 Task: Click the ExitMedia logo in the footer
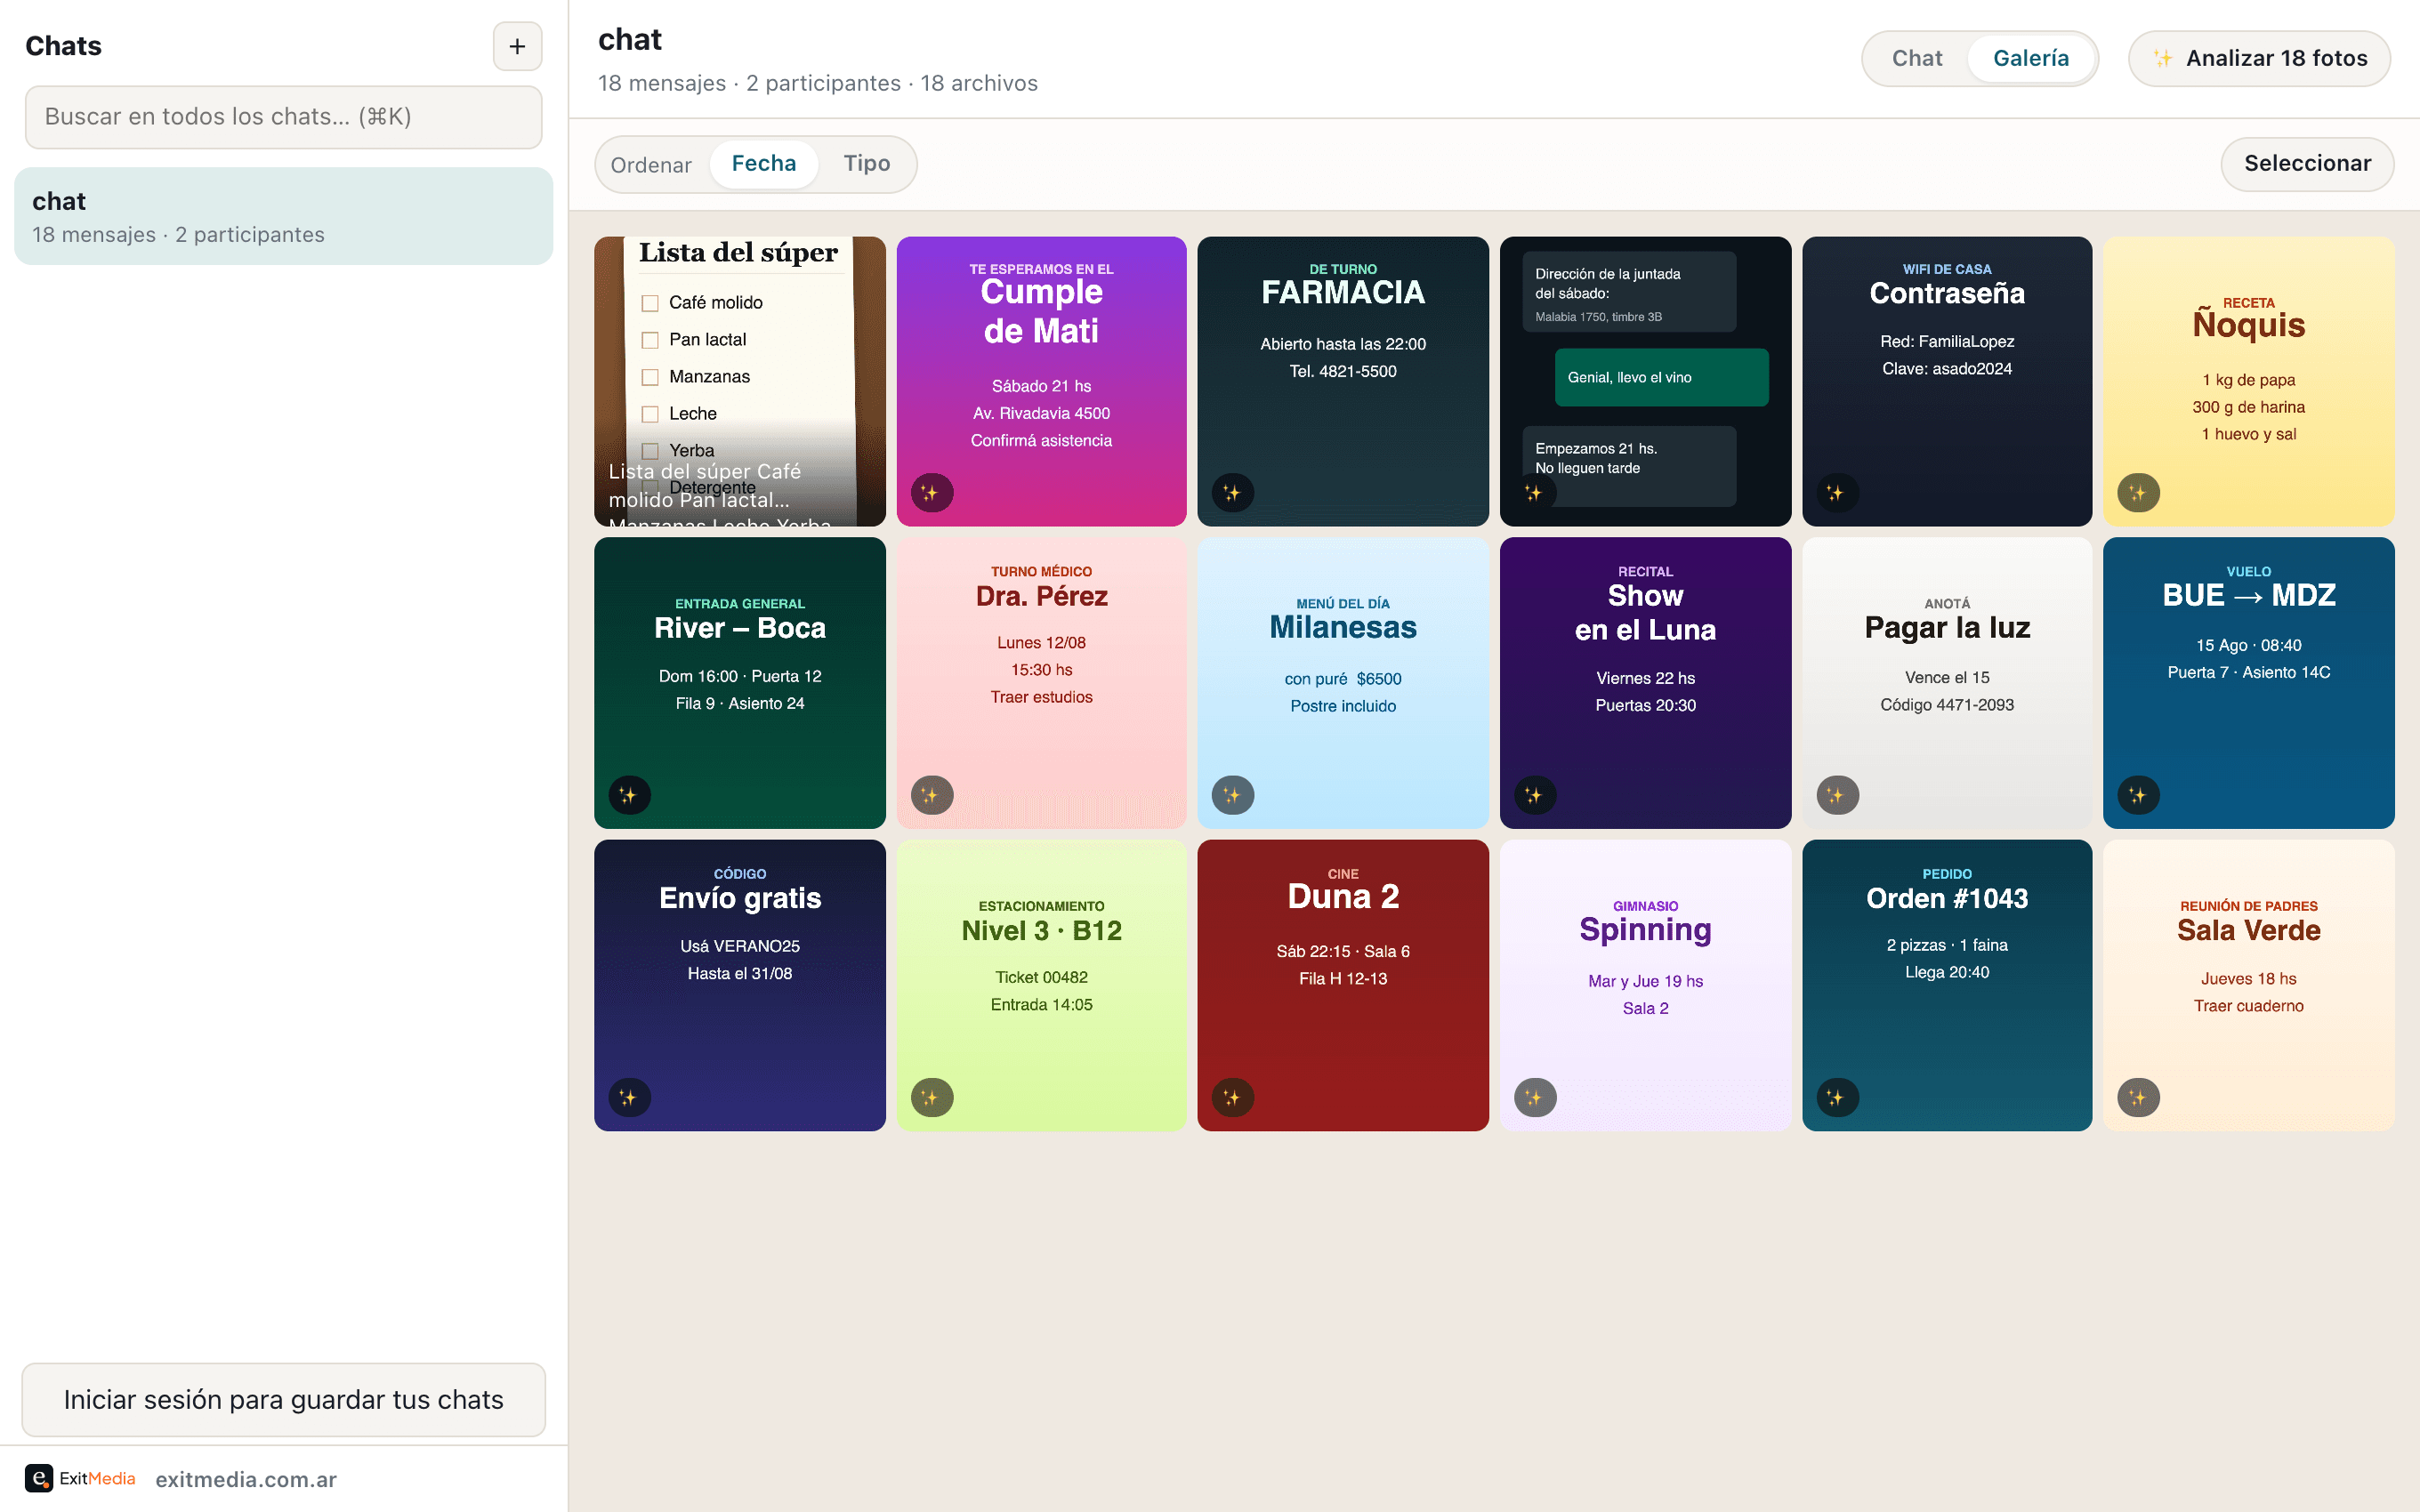80,1478
